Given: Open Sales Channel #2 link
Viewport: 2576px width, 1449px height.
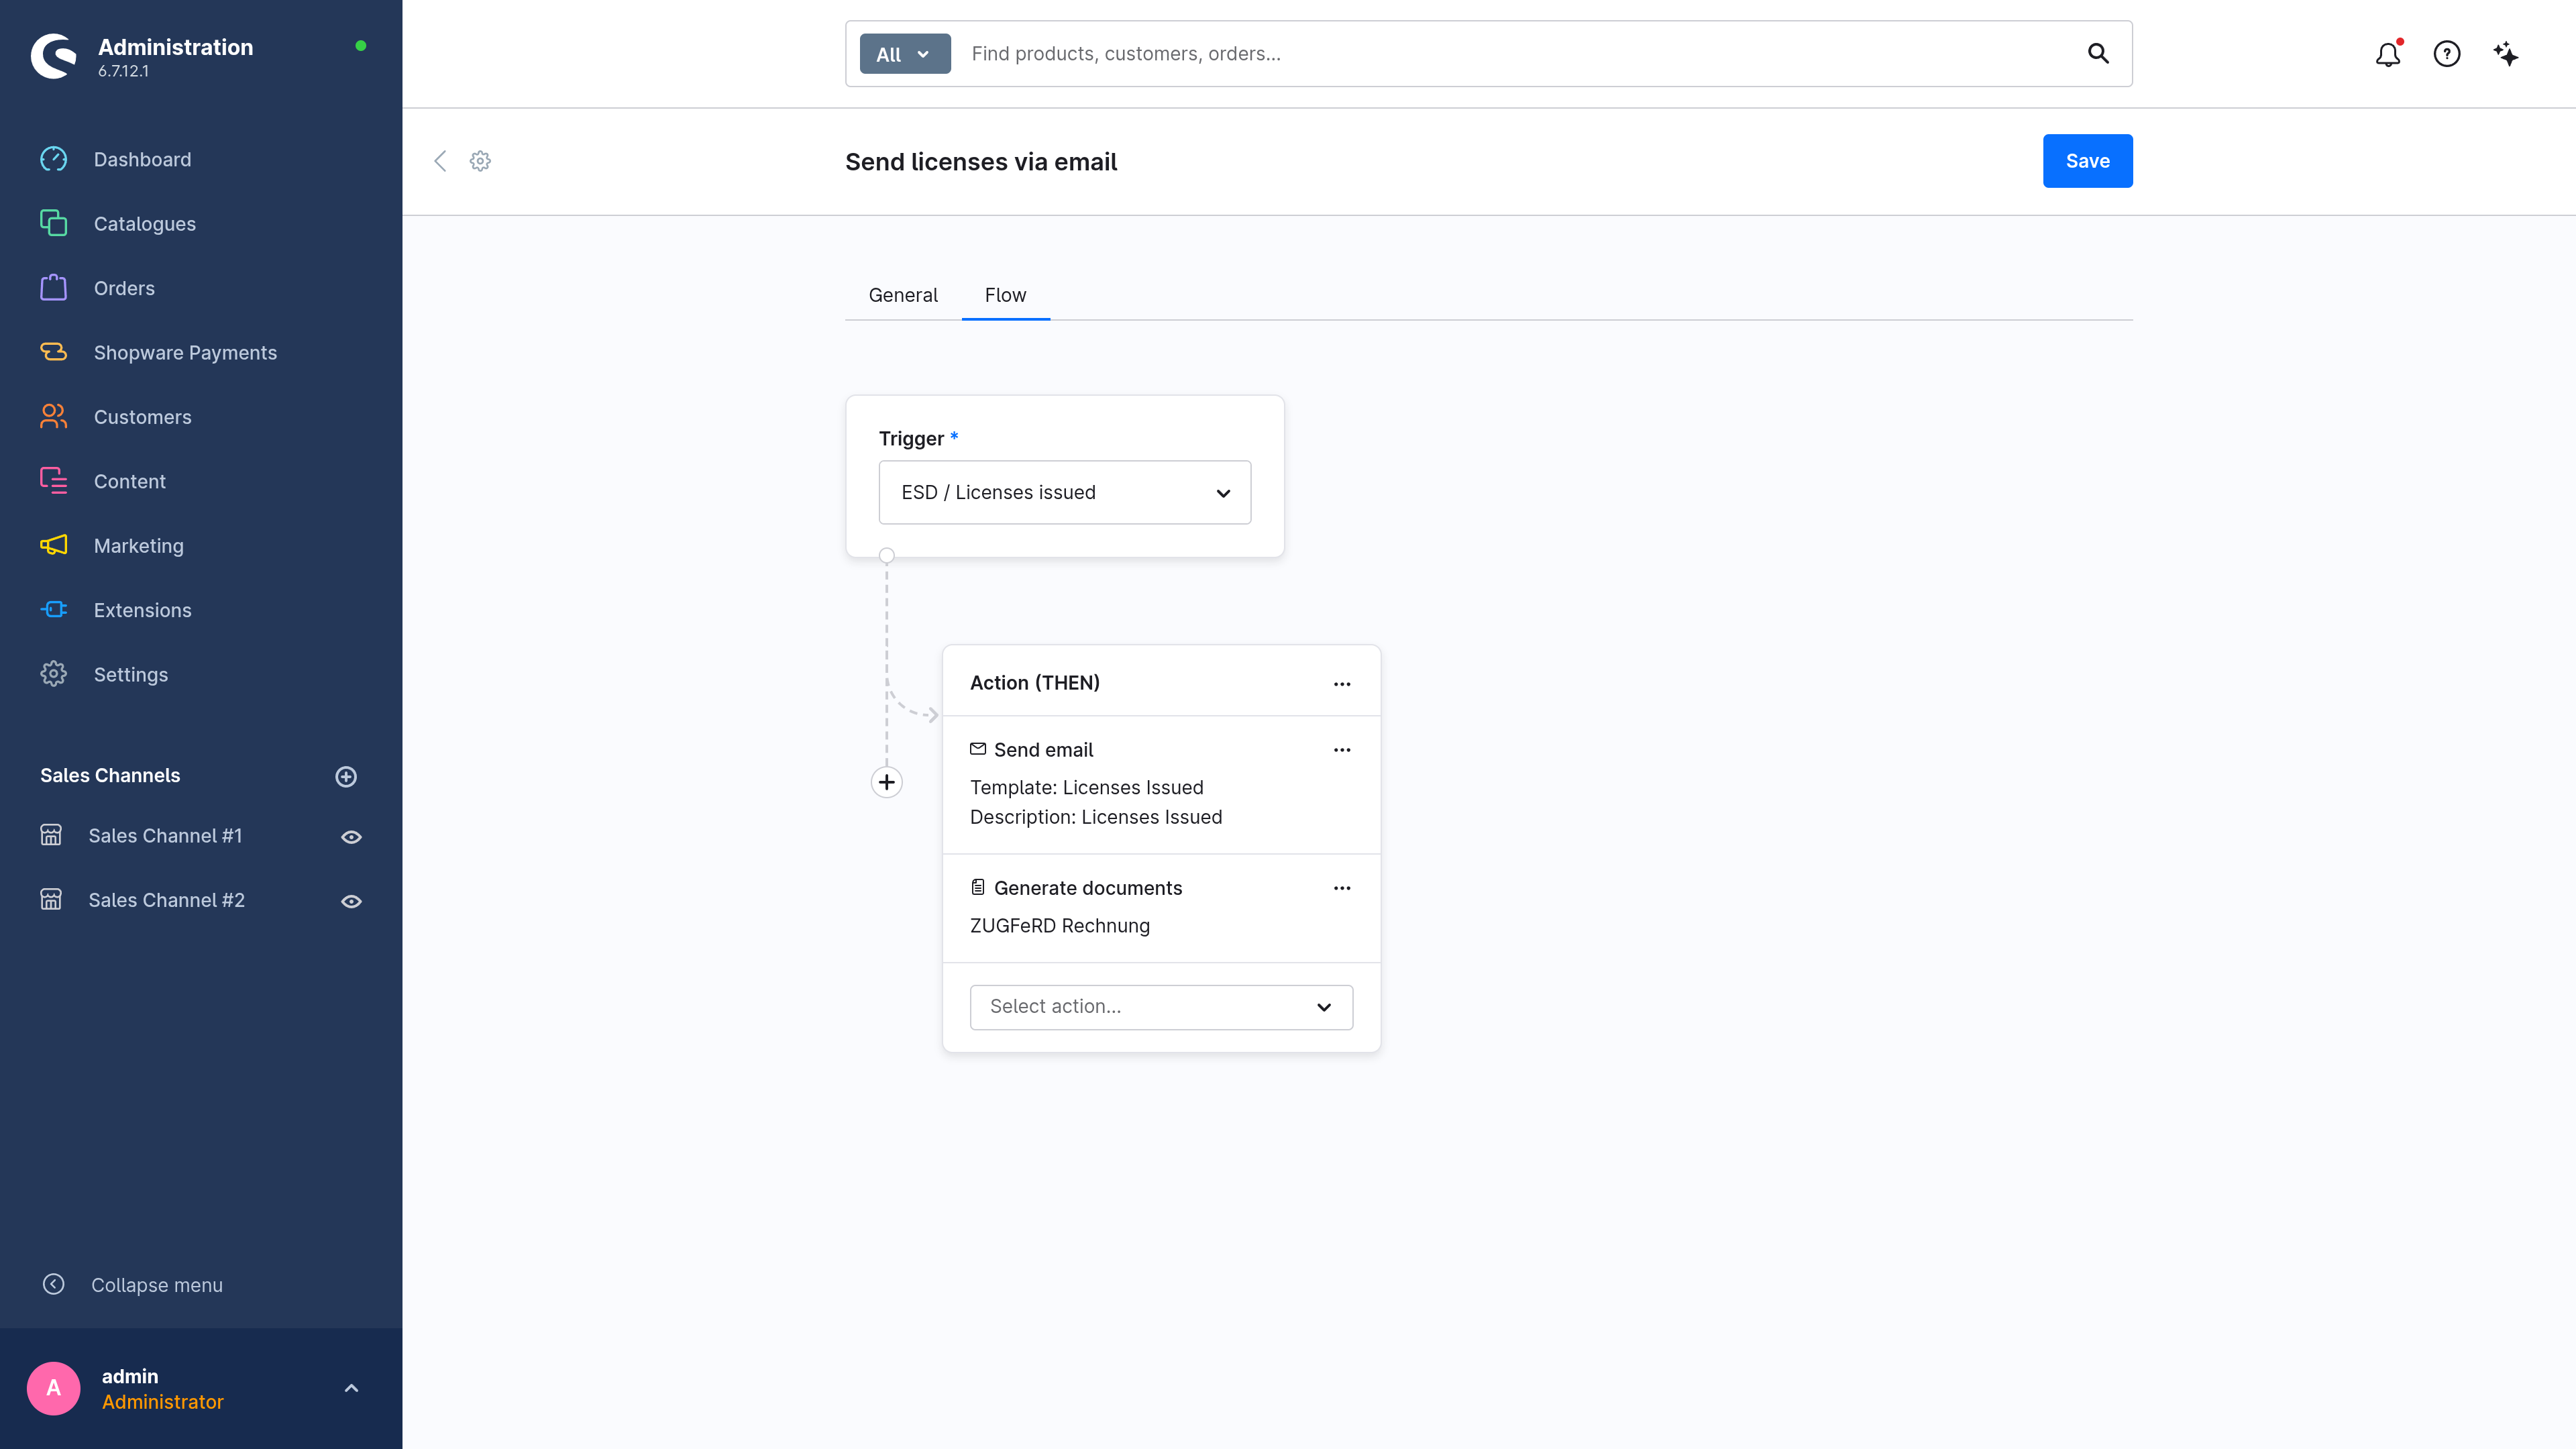Looking at the screenshot, I should pyautogui.click(x=166, y=900).
